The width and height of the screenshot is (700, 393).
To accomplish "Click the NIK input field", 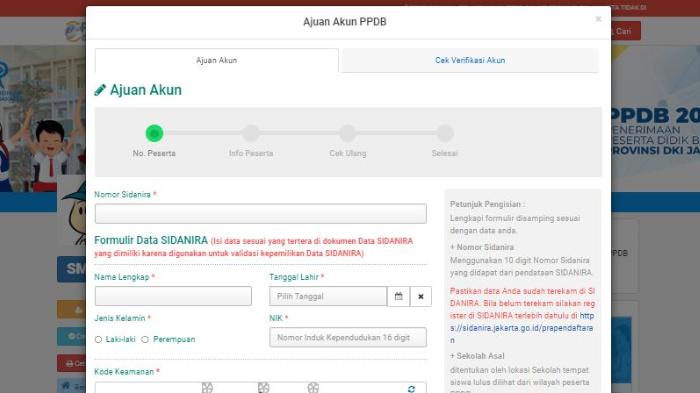I will (348, 337).
